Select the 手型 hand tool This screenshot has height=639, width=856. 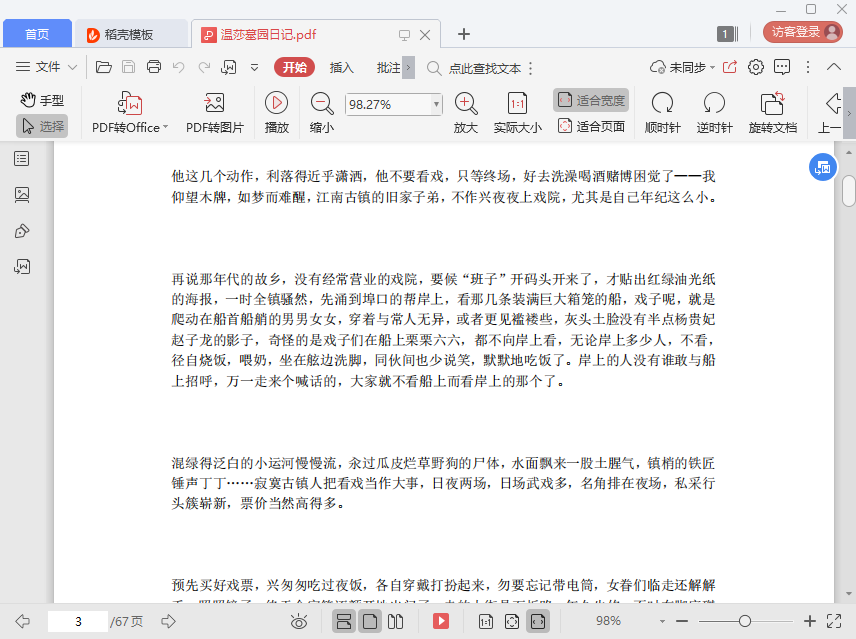pyautogui.click(x=42, y=100)
